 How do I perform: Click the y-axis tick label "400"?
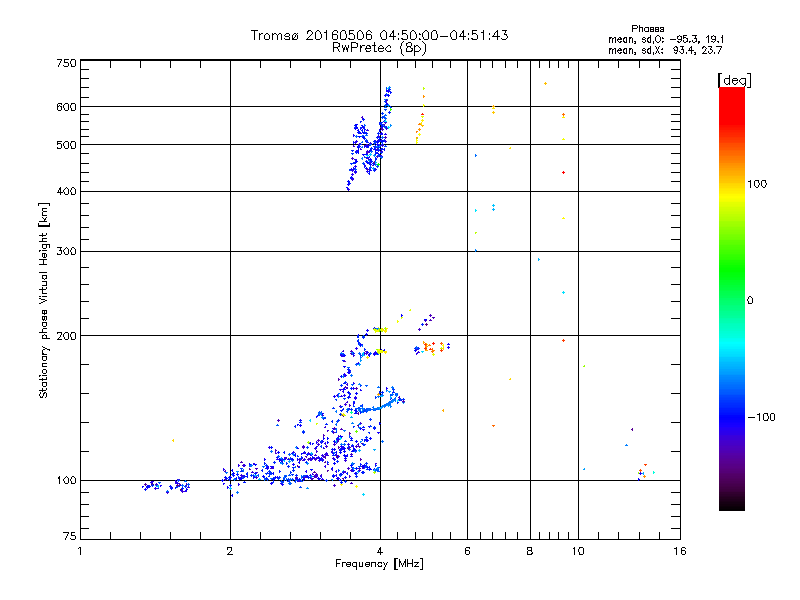click(x=66, y=191)
